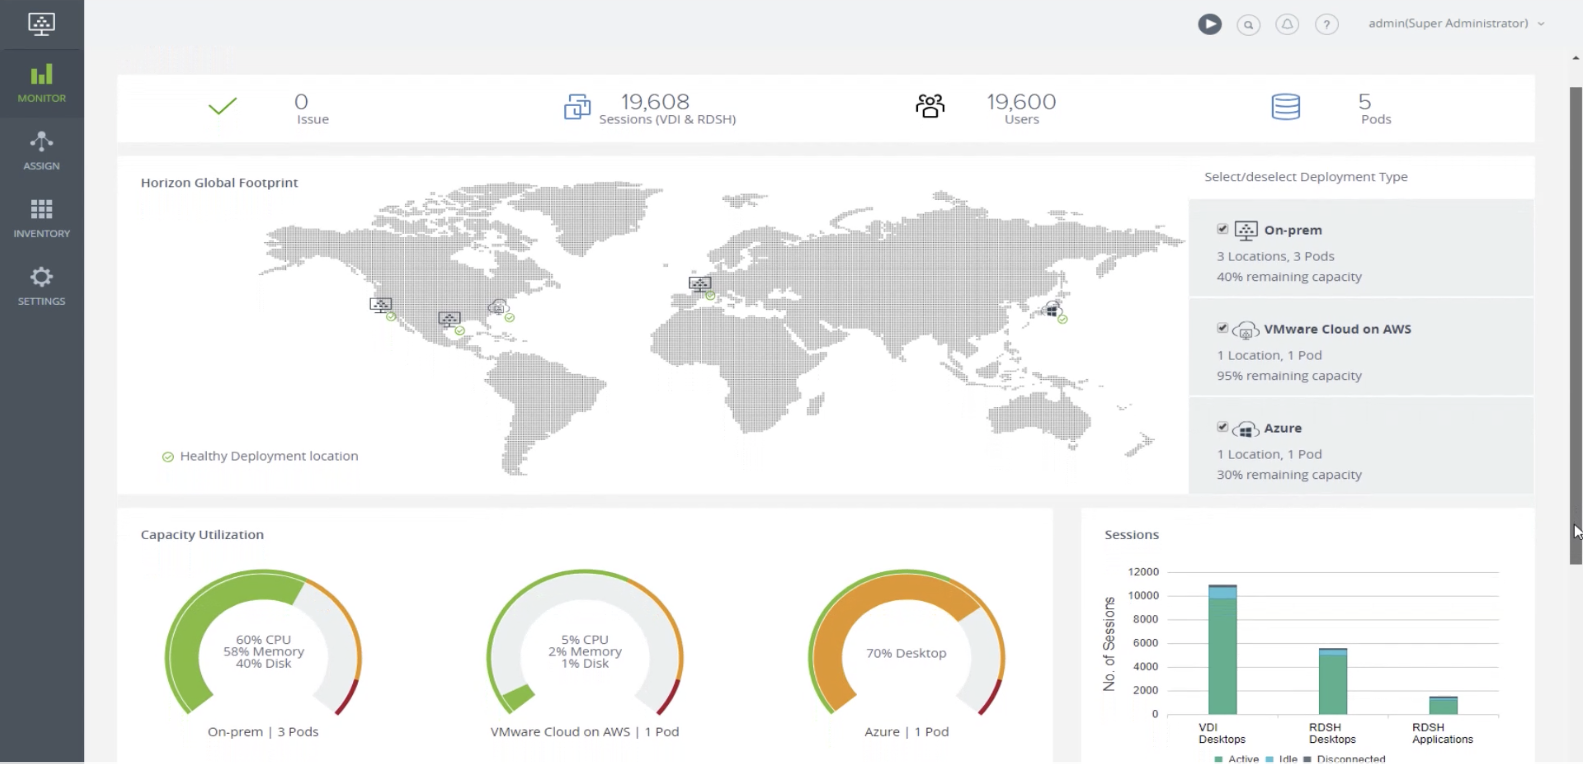Toggle the Active legend entry in Sessions chart
1583x764 pixels.
[x=1236, y=759]
